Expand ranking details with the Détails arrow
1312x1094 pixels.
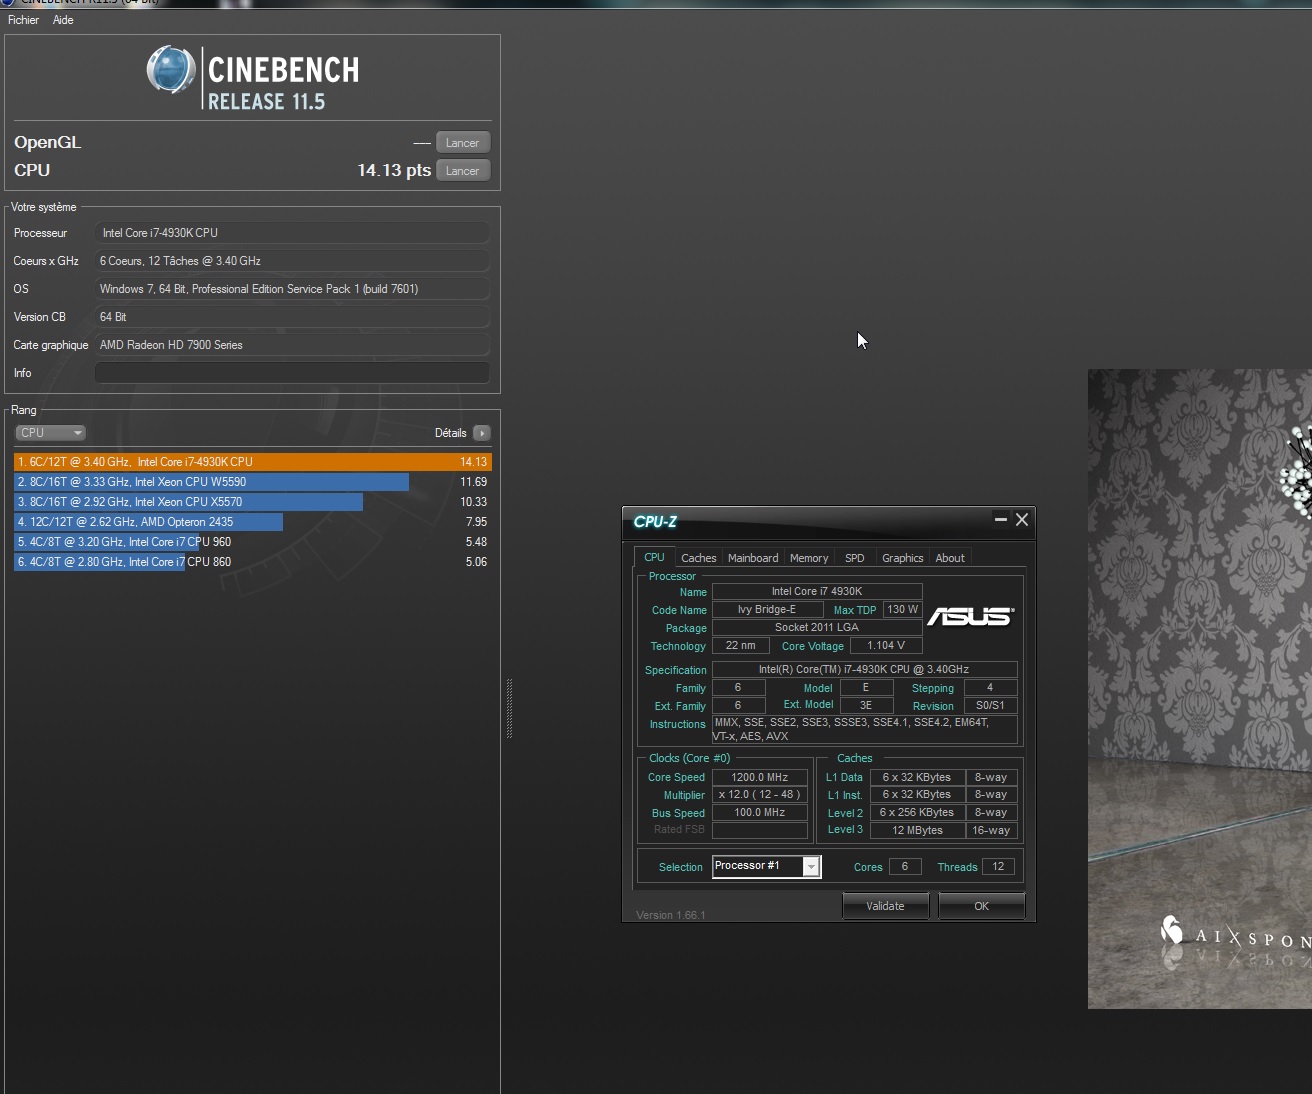point(482,433)
